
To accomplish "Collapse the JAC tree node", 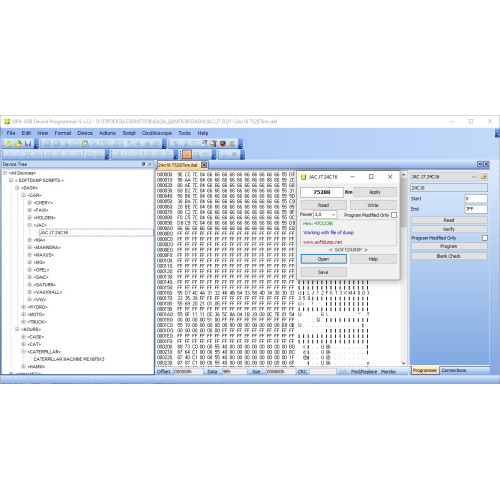I will [x=30, y=225].
